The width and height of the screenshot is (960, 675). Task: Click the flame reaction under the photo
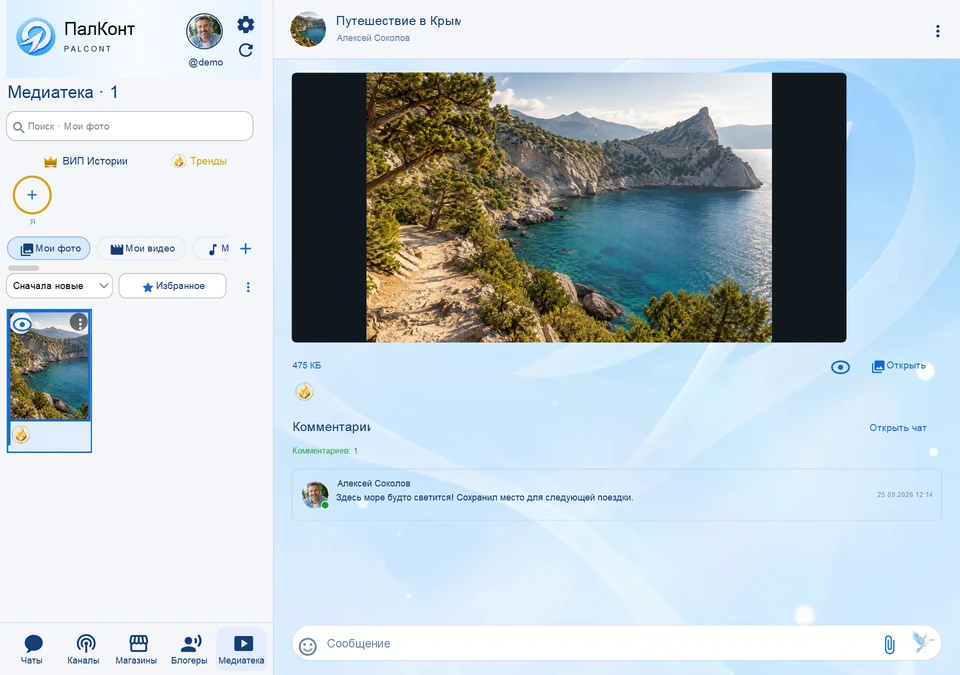click(304, 391)
